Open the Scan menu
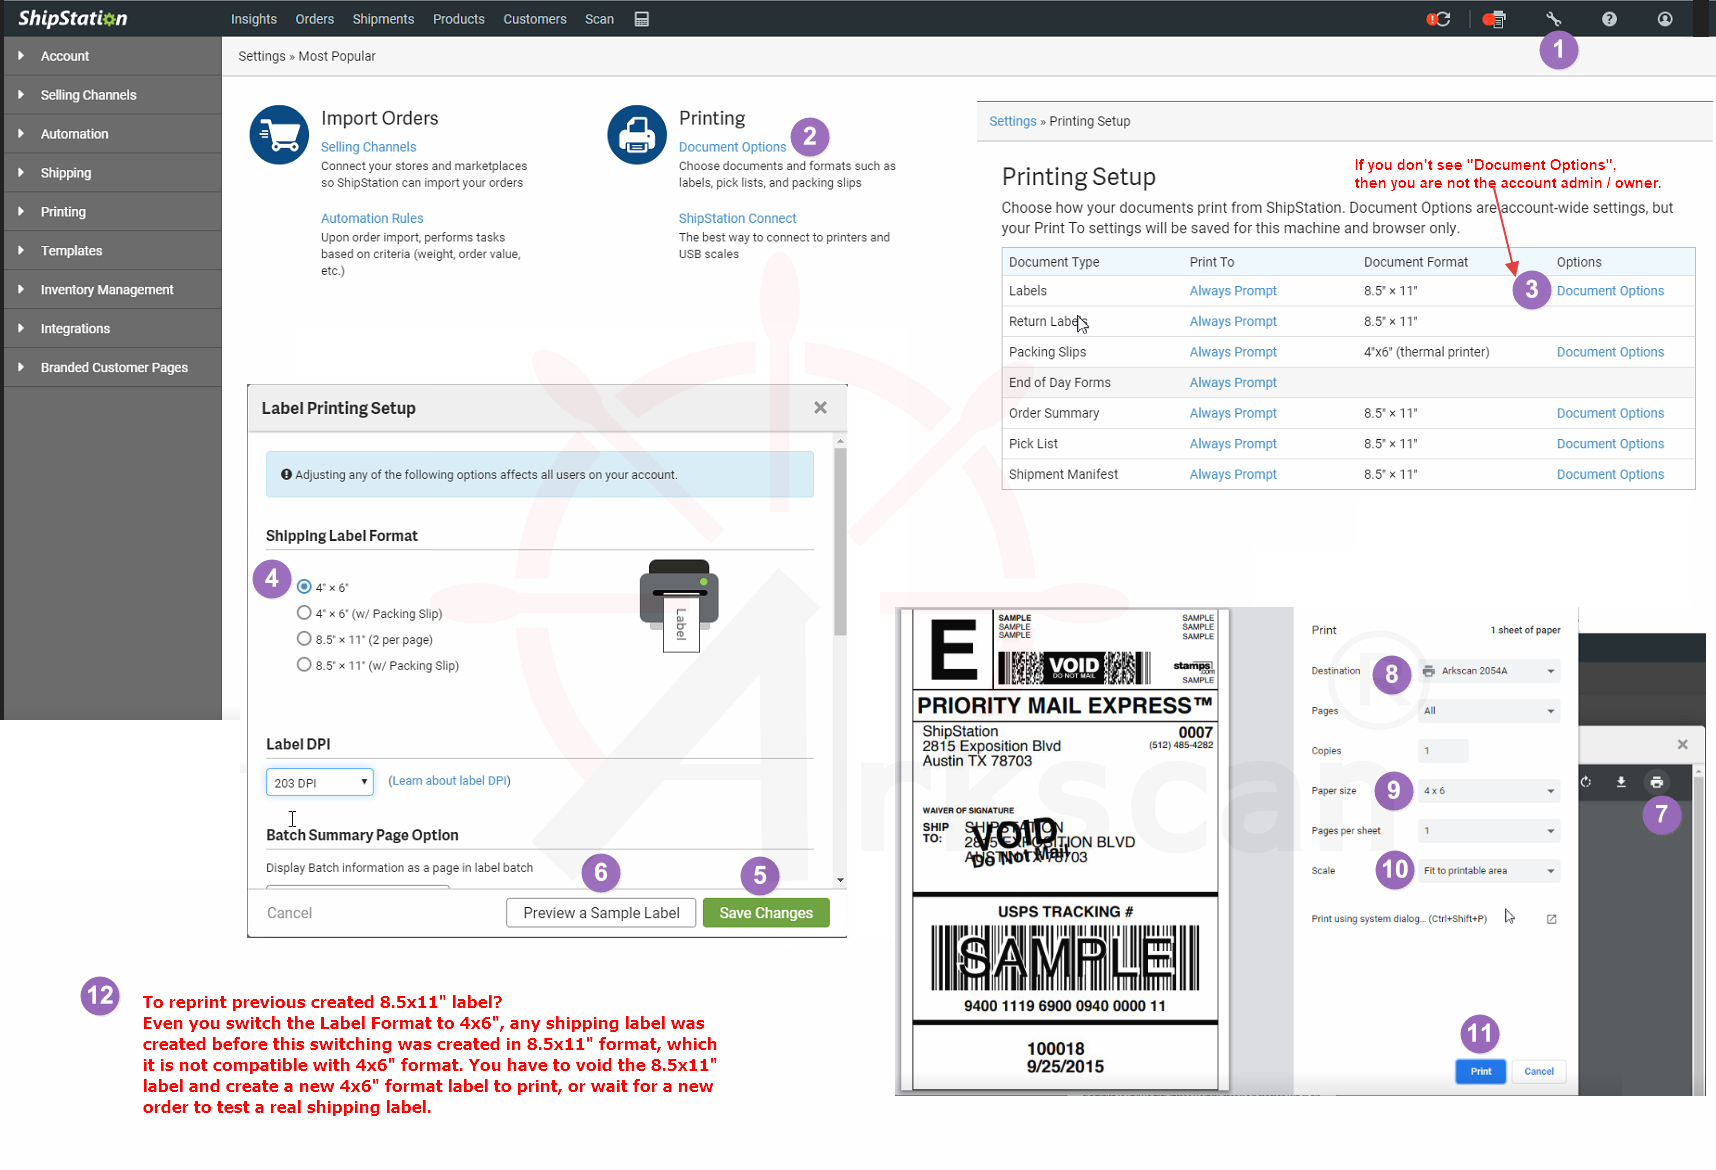The width and height of the screenshot is (1716, 1170). click(x=600, y=19)
